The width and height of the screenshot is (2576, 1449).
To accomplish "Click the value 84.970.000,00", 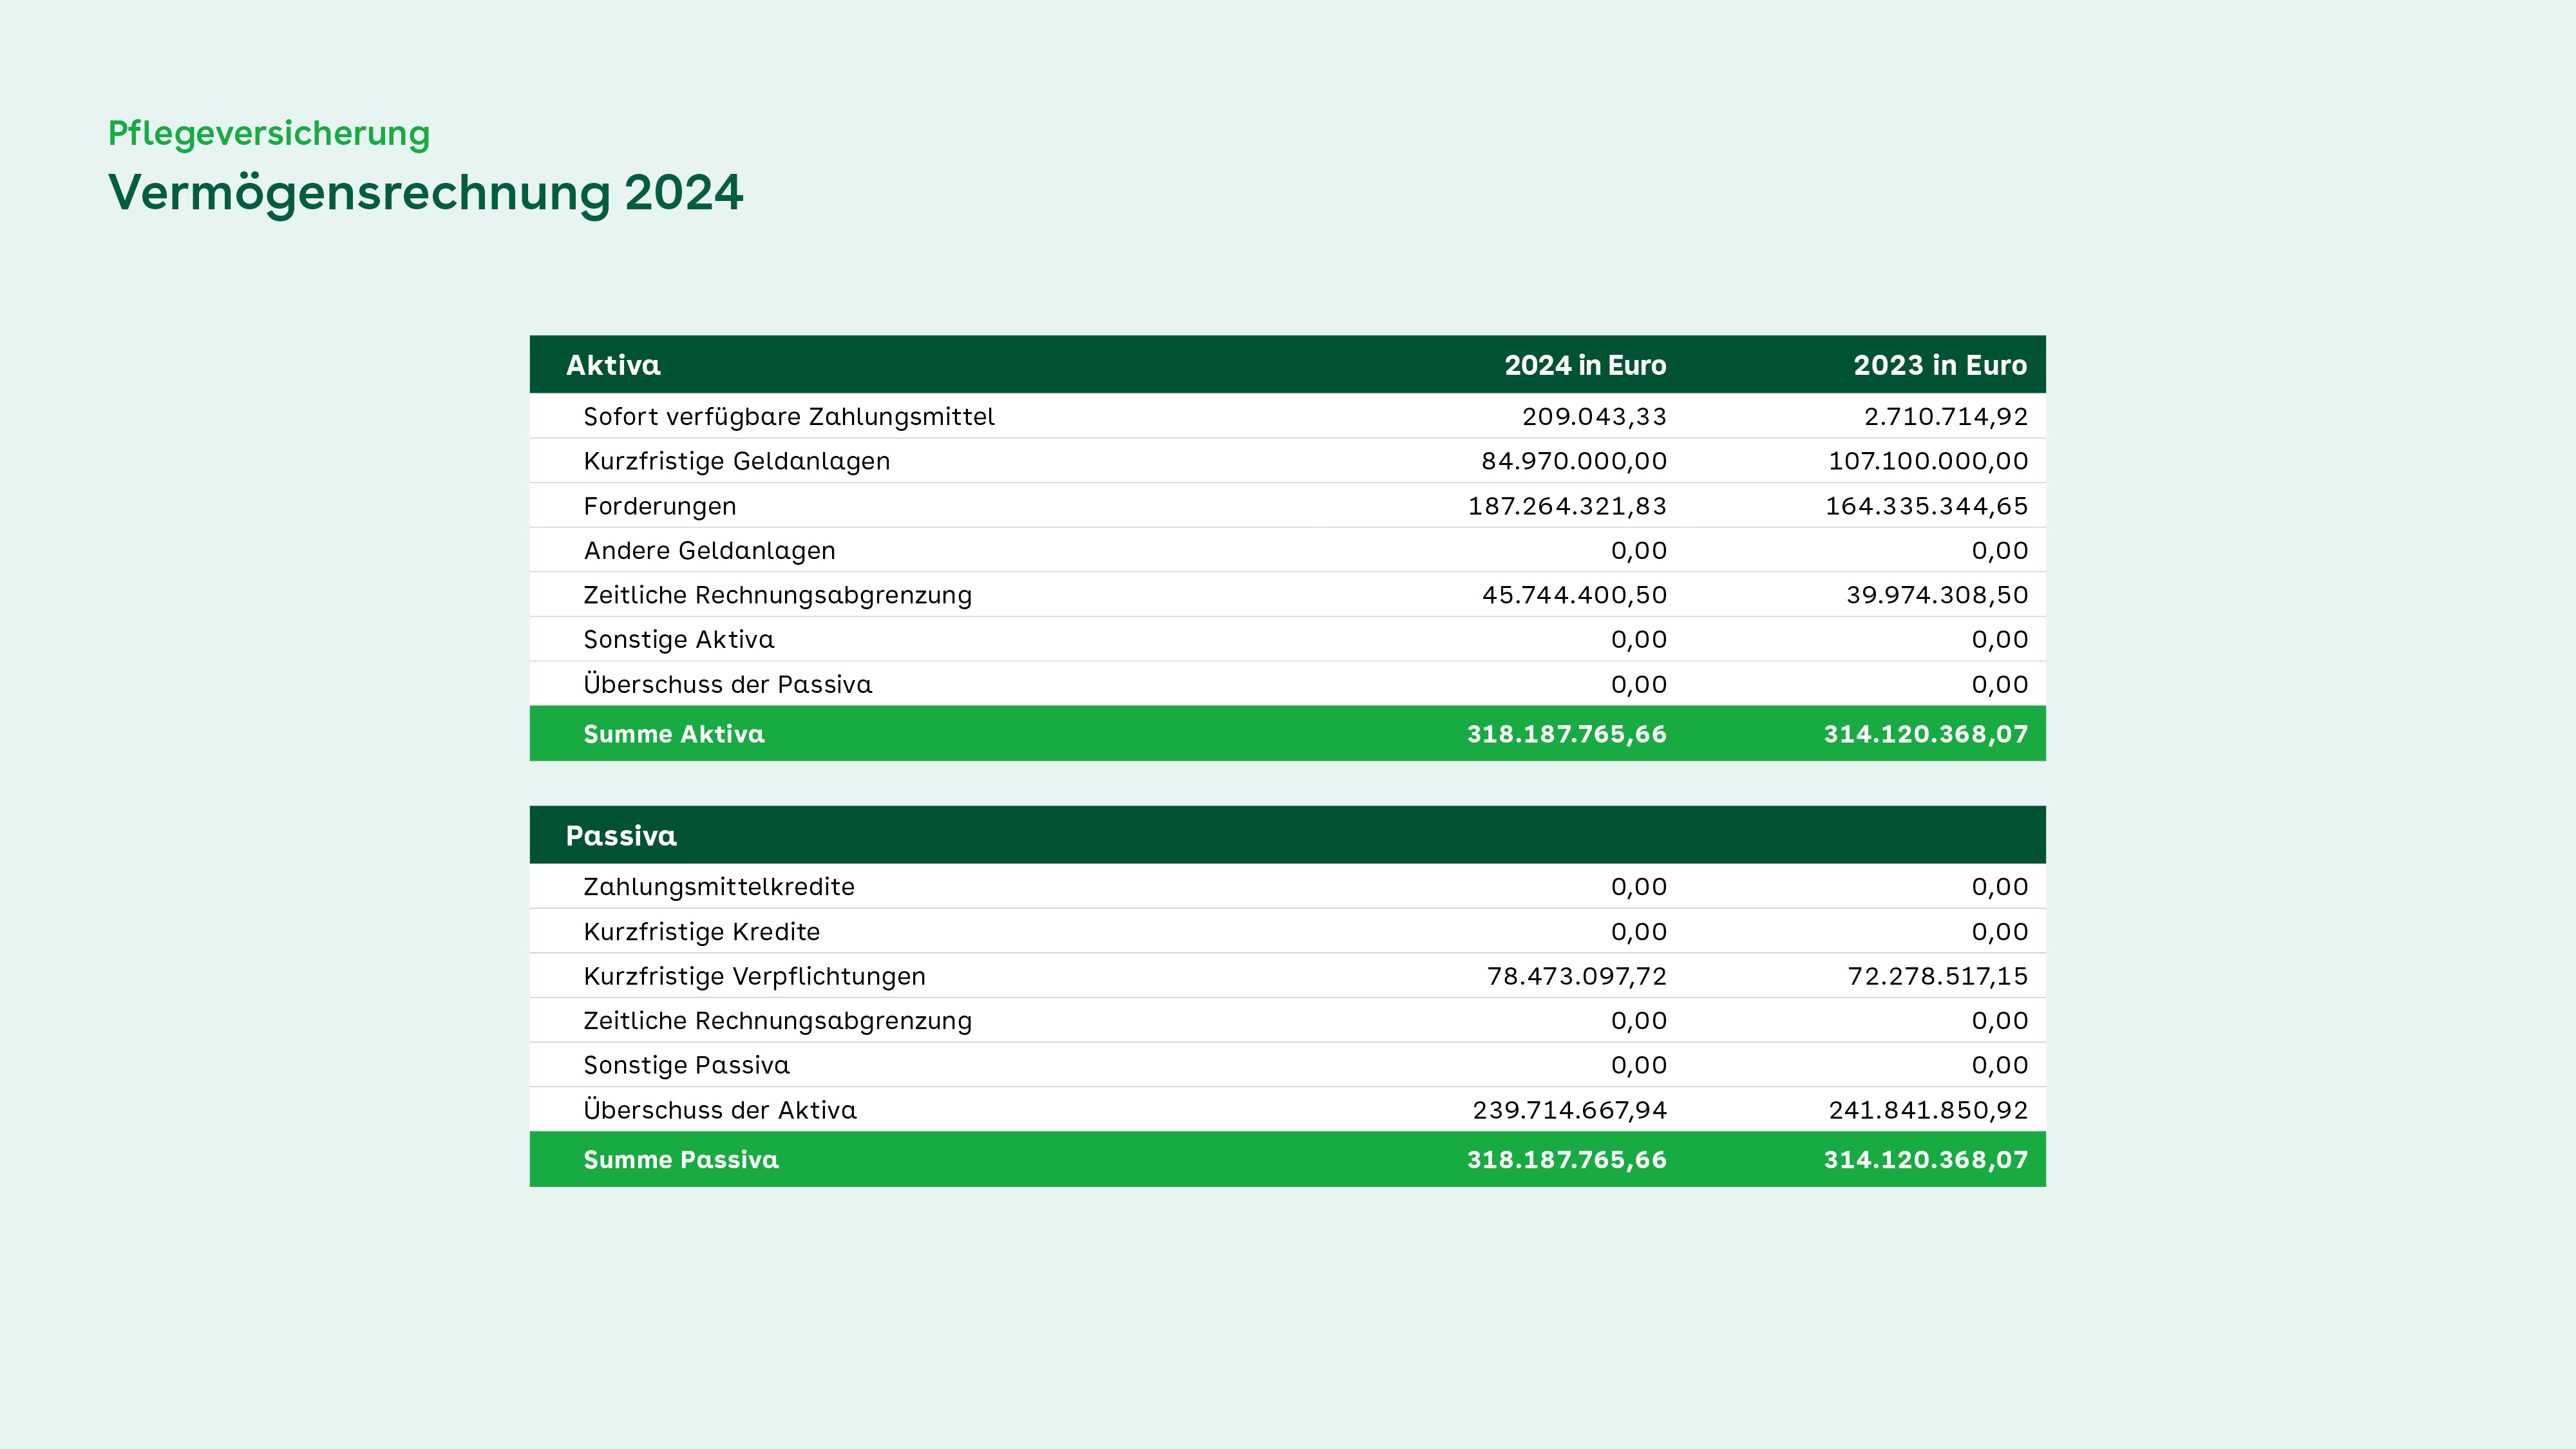I will click(1574, 461).
